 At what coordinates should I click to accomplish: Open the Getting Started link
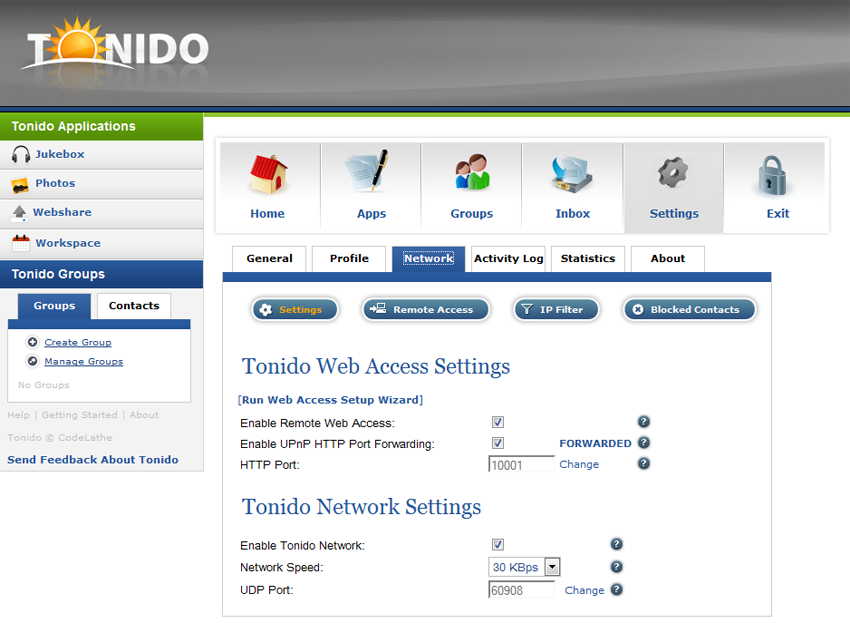(x=79, y=415)
